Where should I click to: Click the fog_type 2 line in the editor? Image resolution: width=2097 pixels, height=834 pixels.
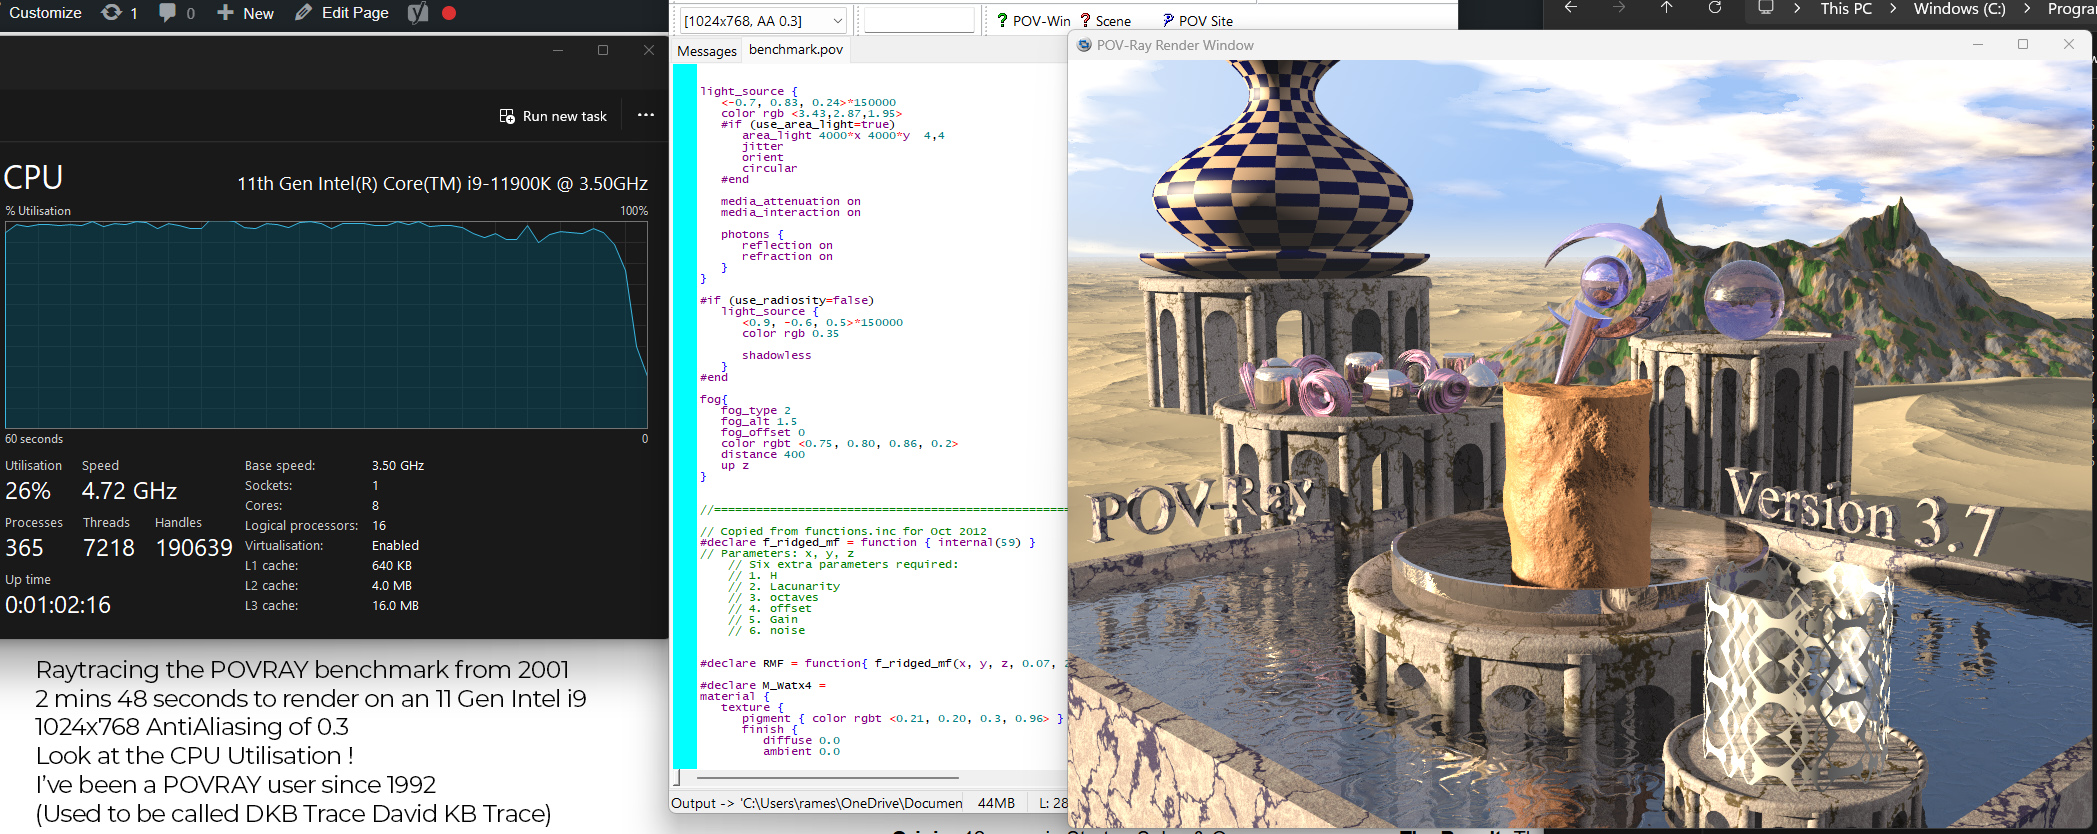click(x=755, y=410)
